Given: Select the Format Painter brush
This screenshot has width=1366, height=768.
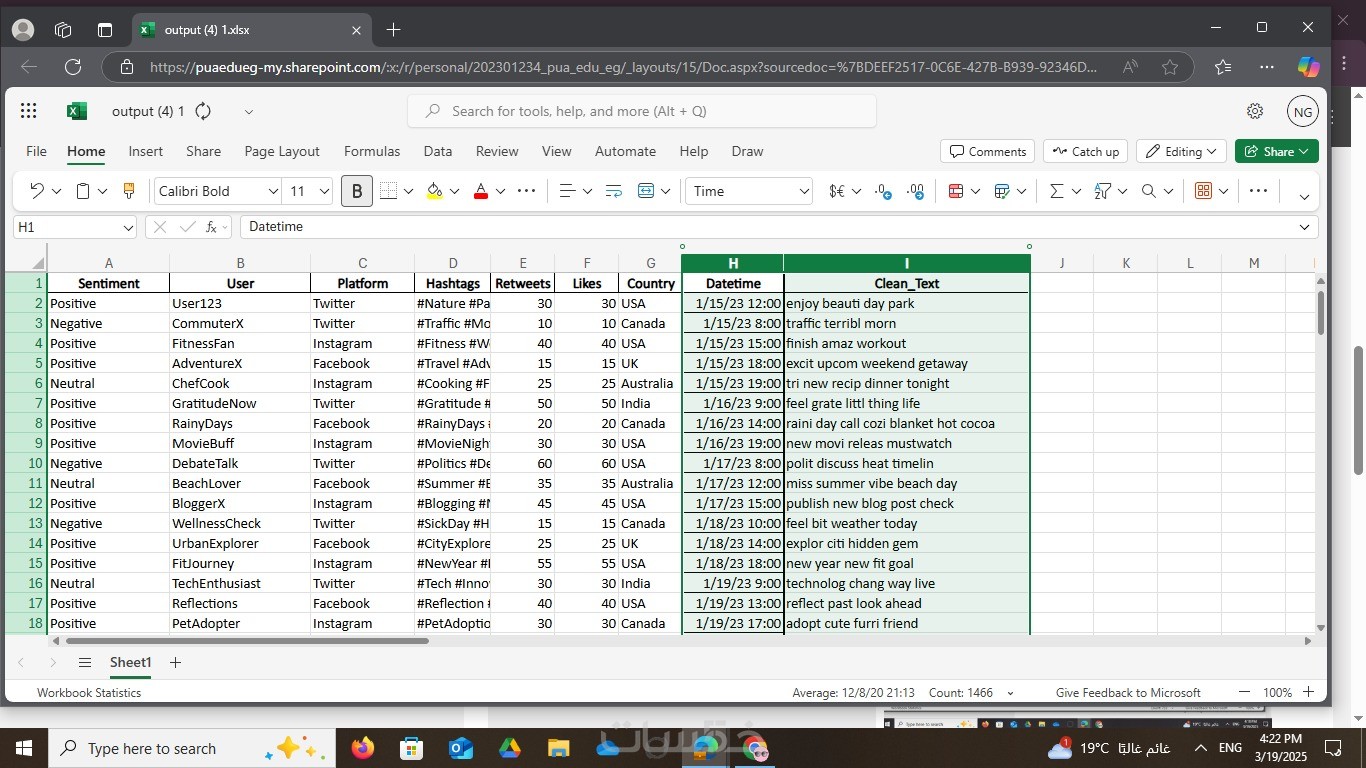Looking at the screenshot, I should (128, 191).
